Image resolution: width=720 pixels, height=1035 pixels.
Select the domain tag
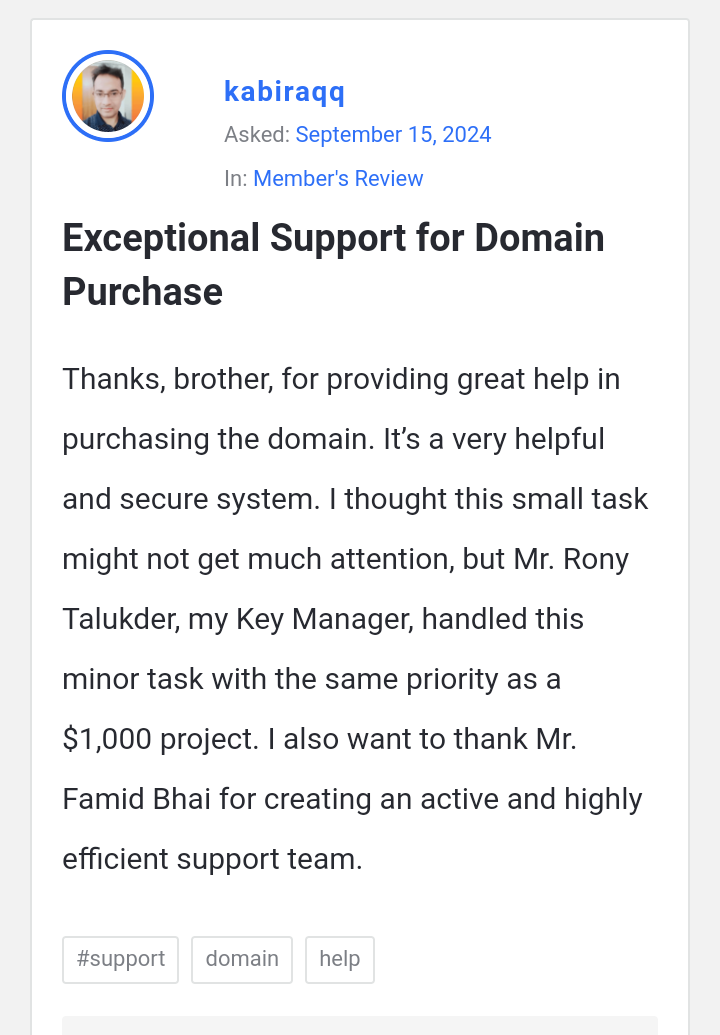[242, 959]
